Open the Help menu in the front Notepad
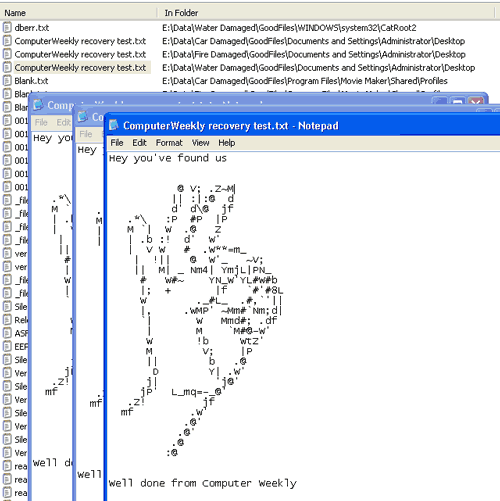Screen dimensions: 500x501 click(227, 143)
